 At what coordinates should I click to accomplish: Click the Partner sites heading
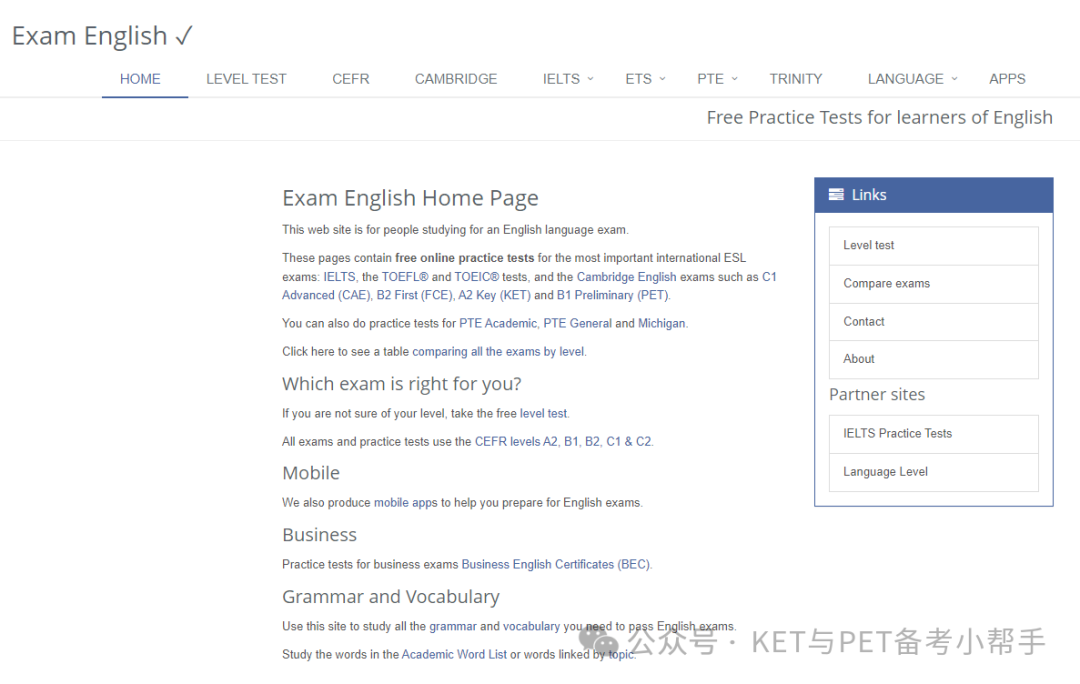tap(877, 395)
